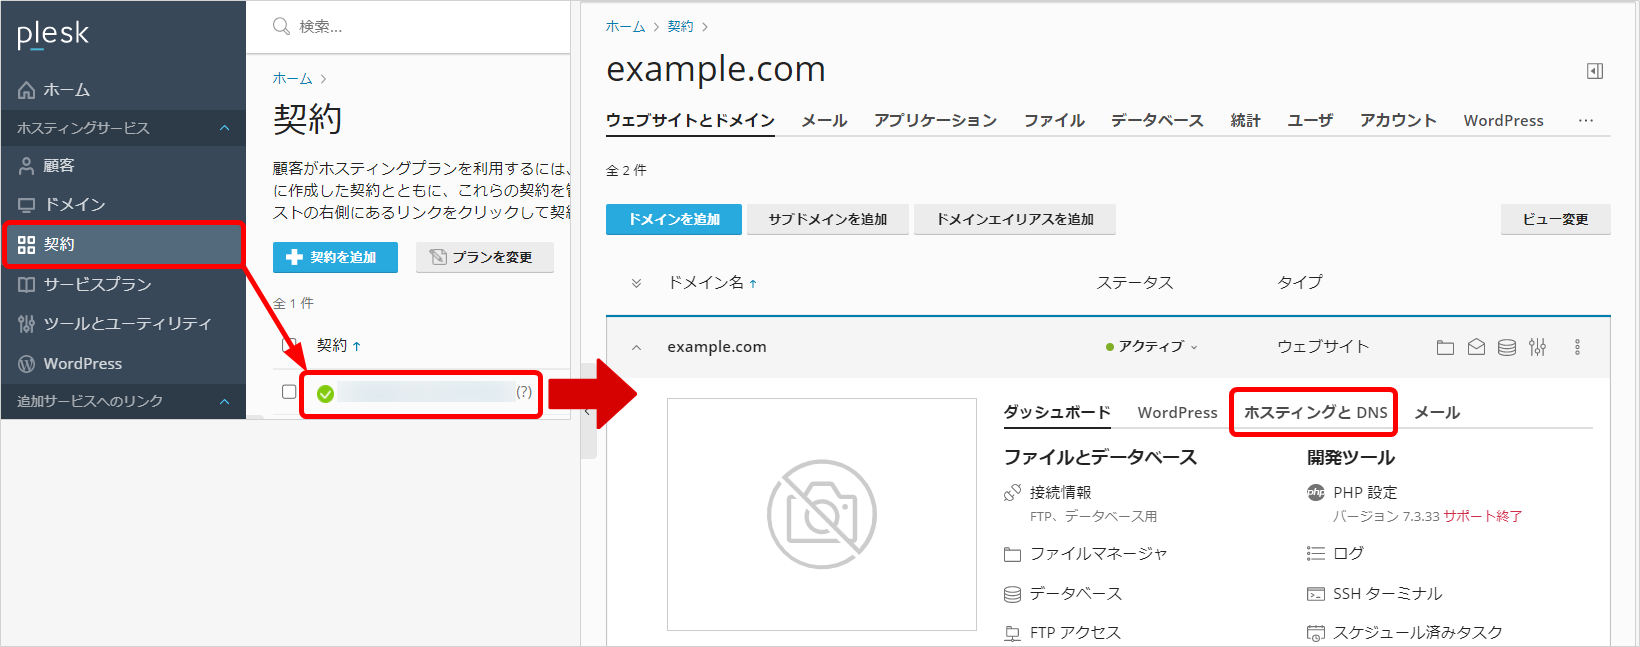The image size is (1640, 647).
Task: Switch to the アカウント tab
Action: pyautogui.click(x=1398, y=120)
